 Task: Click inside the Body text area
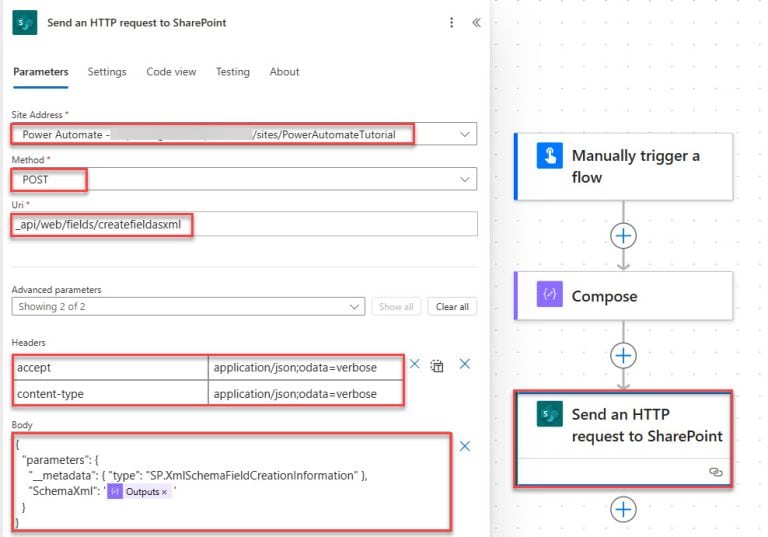231,482
